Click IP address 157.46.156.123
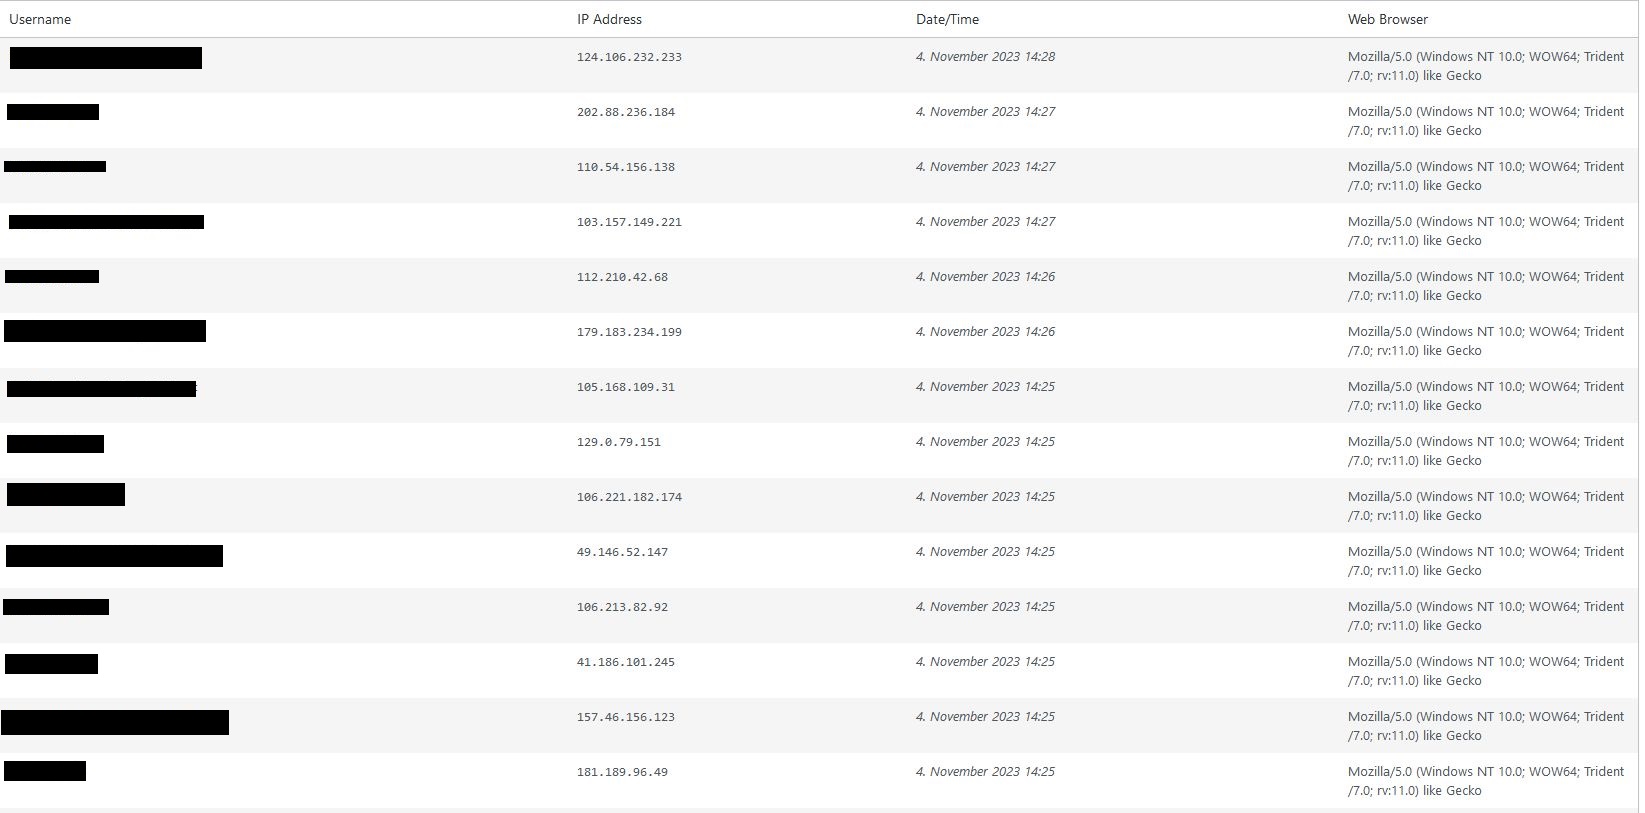1645x813 pixels. tap(625, 717)
